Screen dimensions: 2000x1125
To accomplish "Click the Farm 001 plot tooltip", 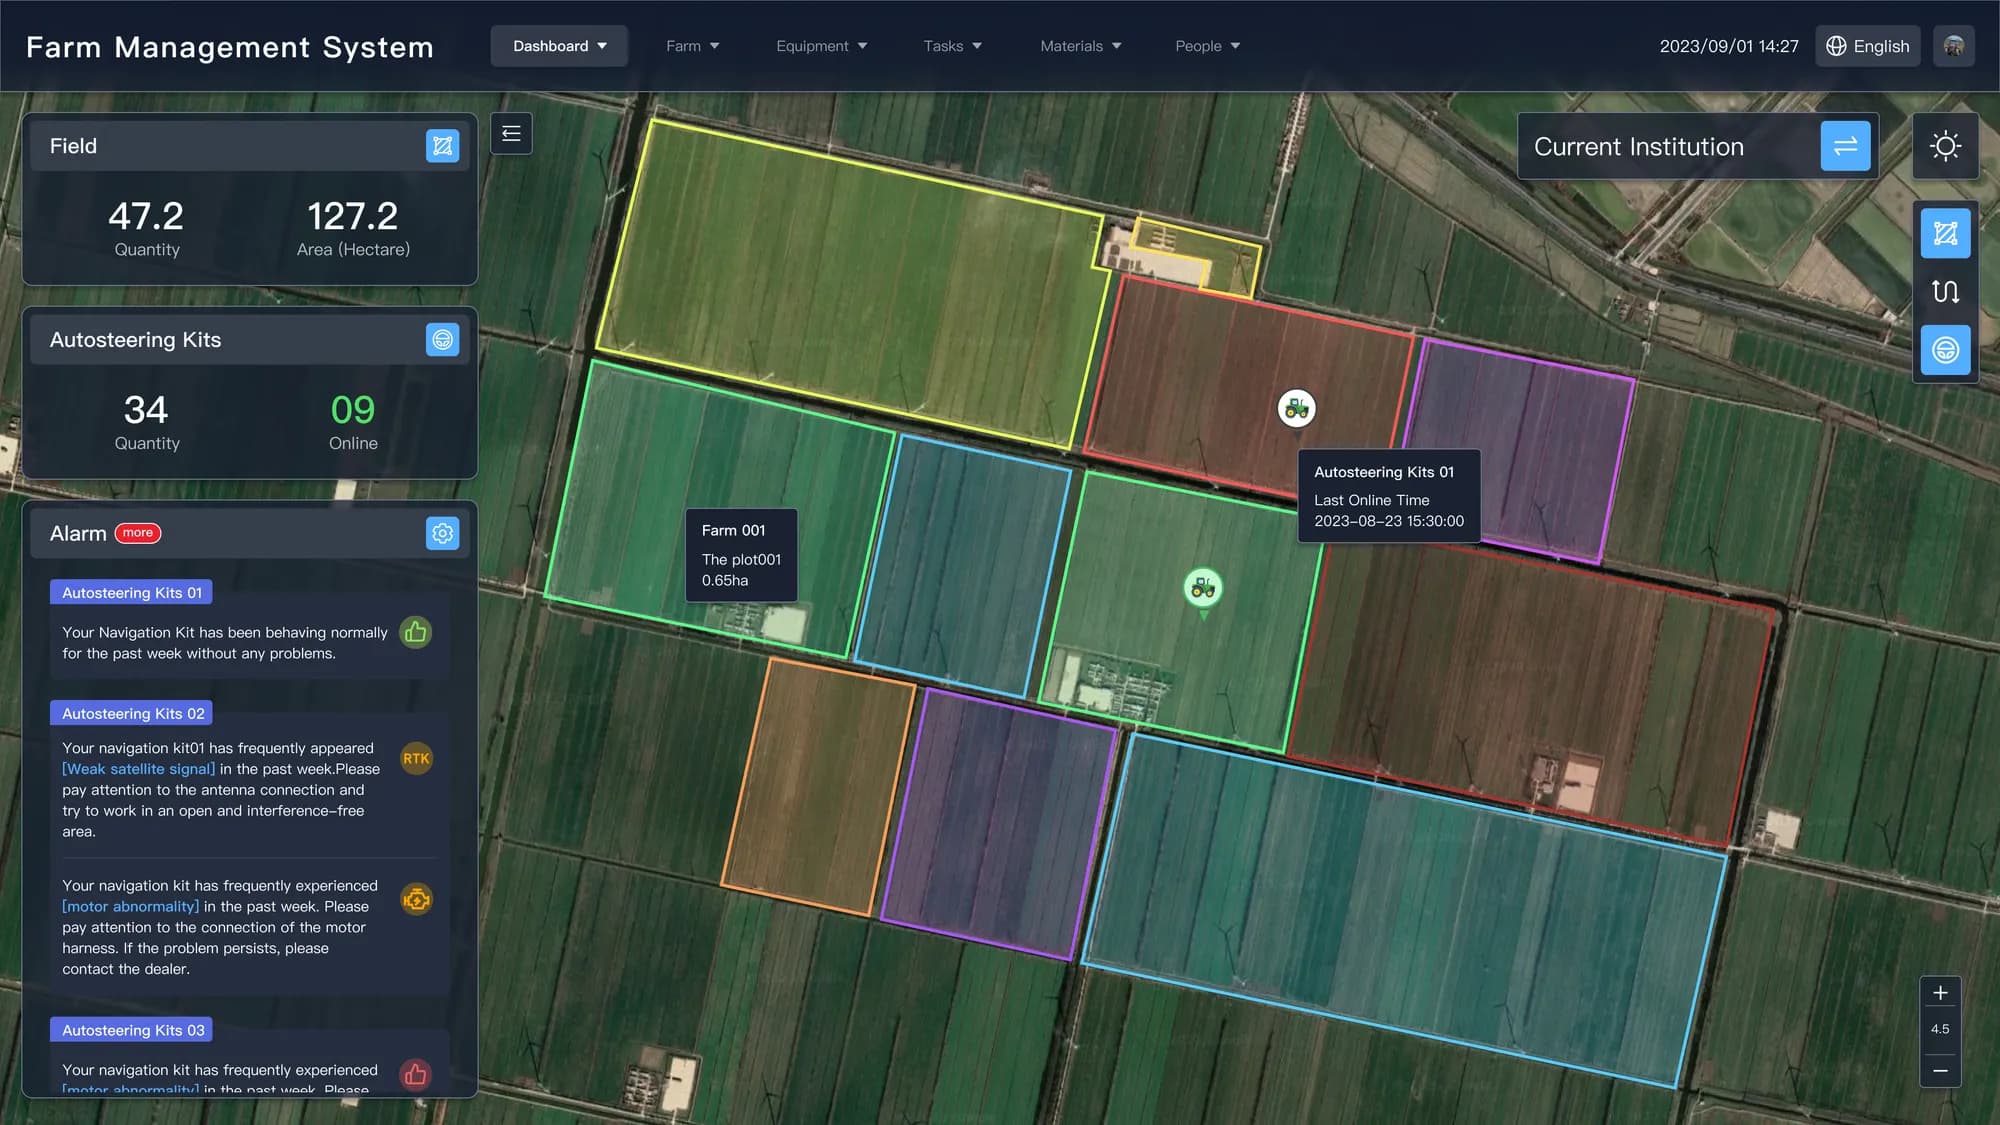I will 741,555.
